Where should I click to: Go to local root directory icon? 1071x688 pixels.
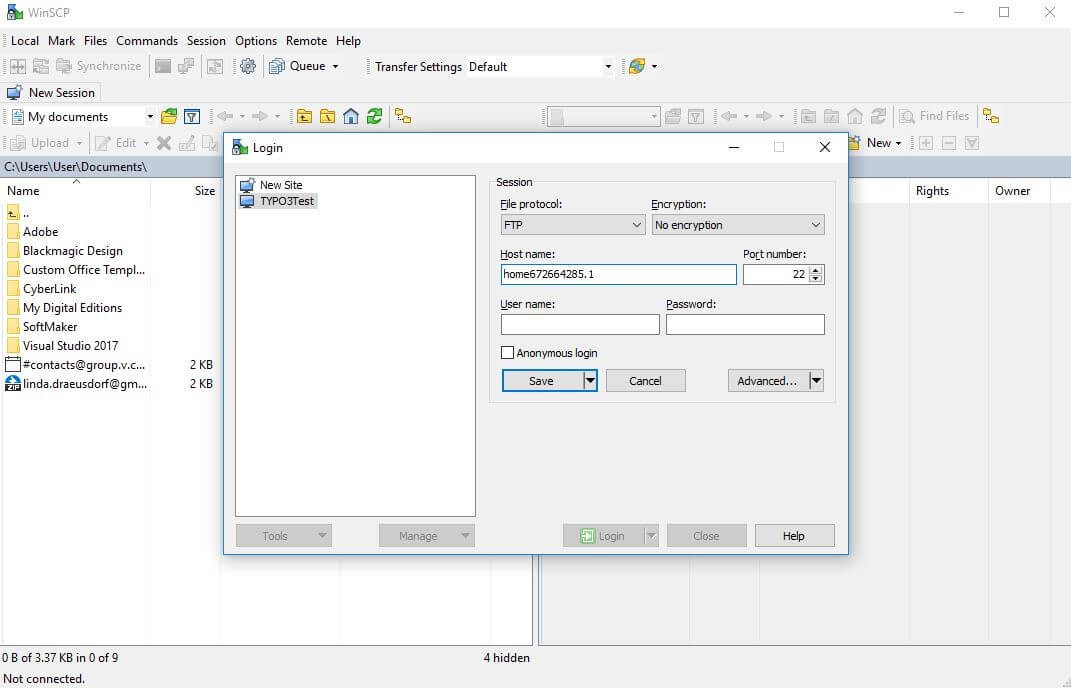(x=327, y=117)
